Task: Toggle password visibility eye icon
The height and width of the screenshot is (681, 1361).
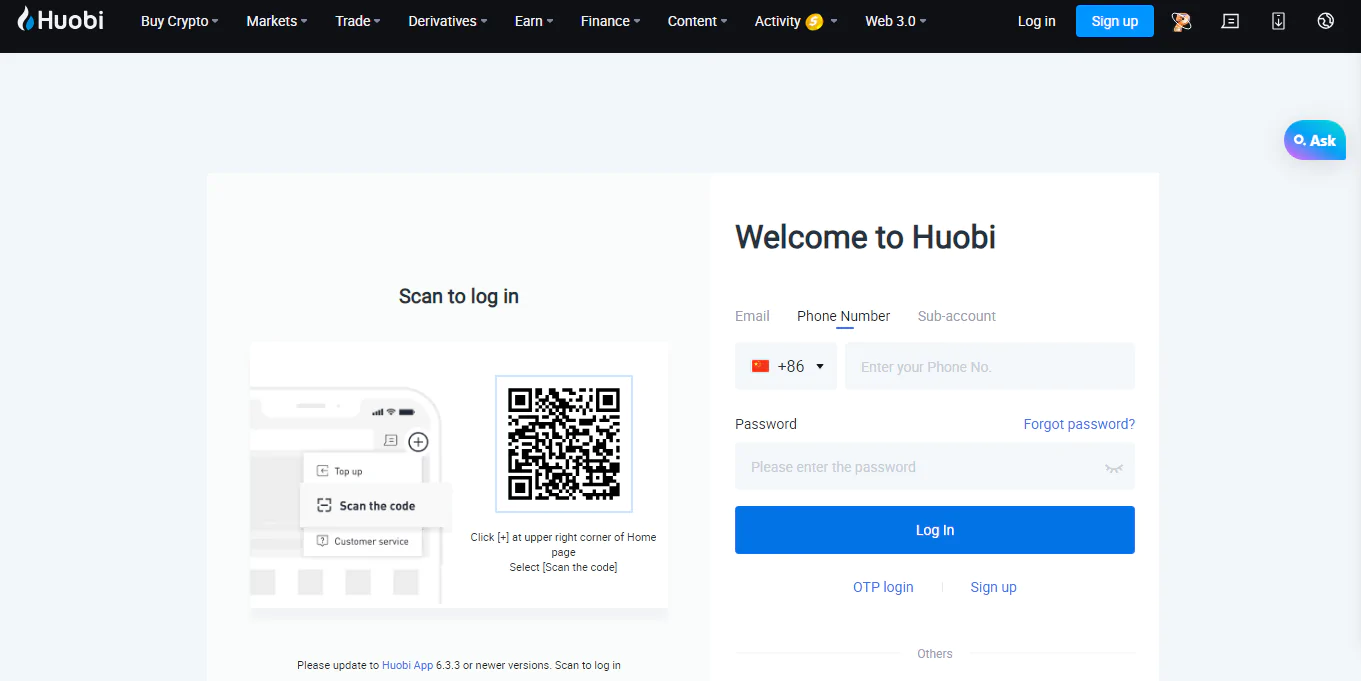Action: [x=1114, y=468]
